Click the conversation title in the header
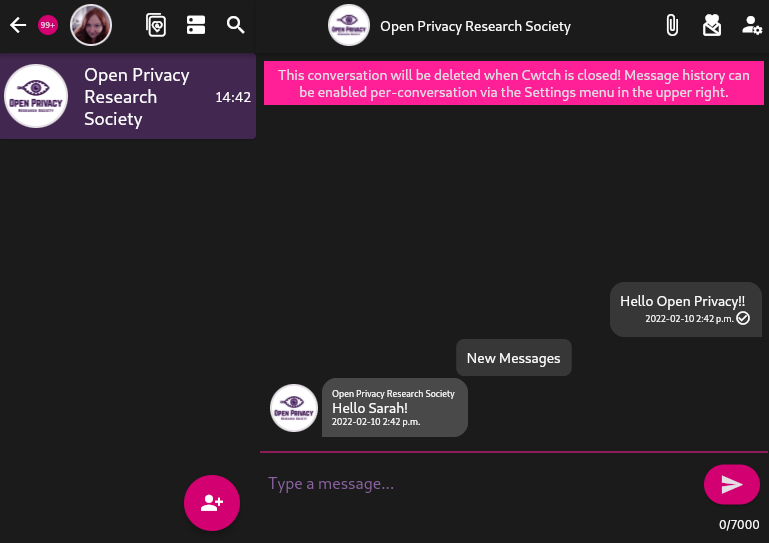This screenshot has height=543, width=769. click(x=475, y=26)
